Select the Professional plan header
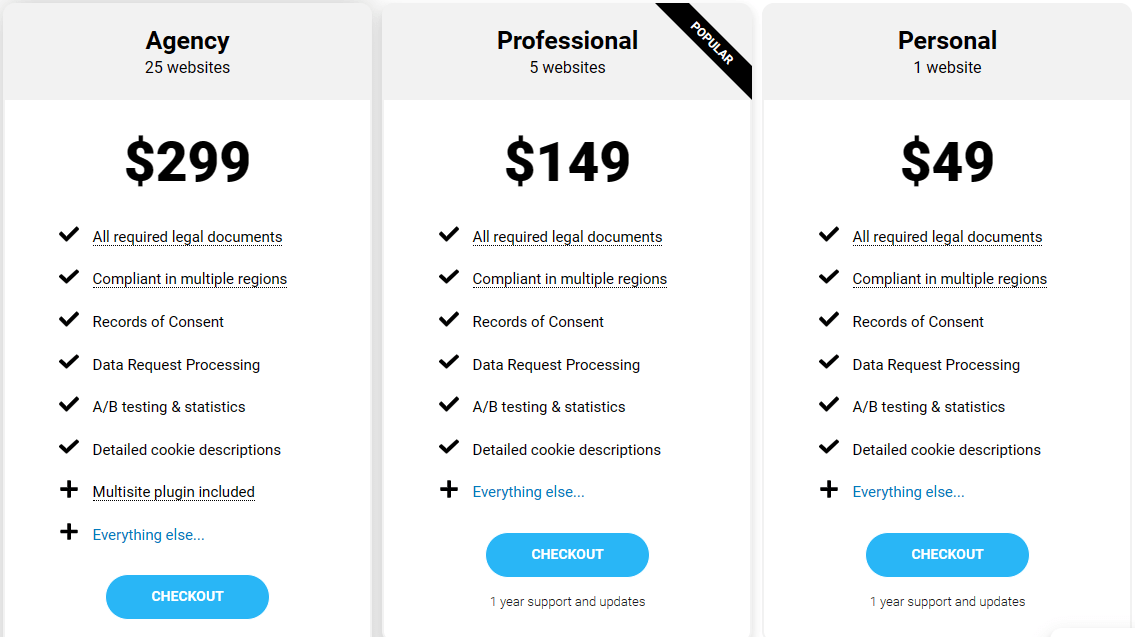The image size is (1135, 637). click(567, 40)
